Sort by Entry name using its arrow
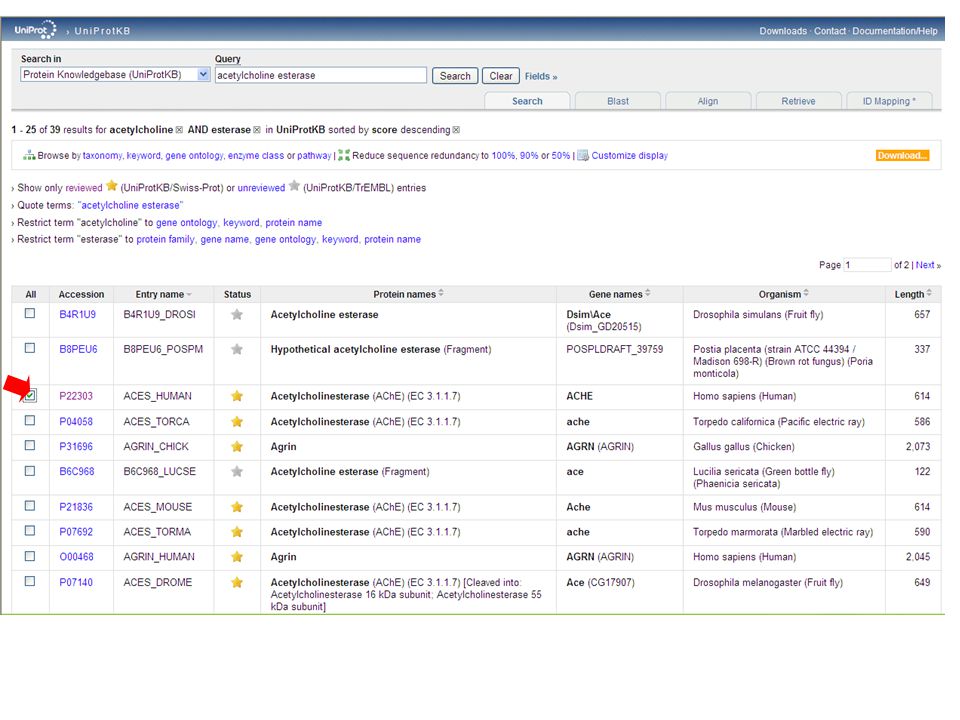The height and width of the screenshot is (720, 960). click(189, 294)
